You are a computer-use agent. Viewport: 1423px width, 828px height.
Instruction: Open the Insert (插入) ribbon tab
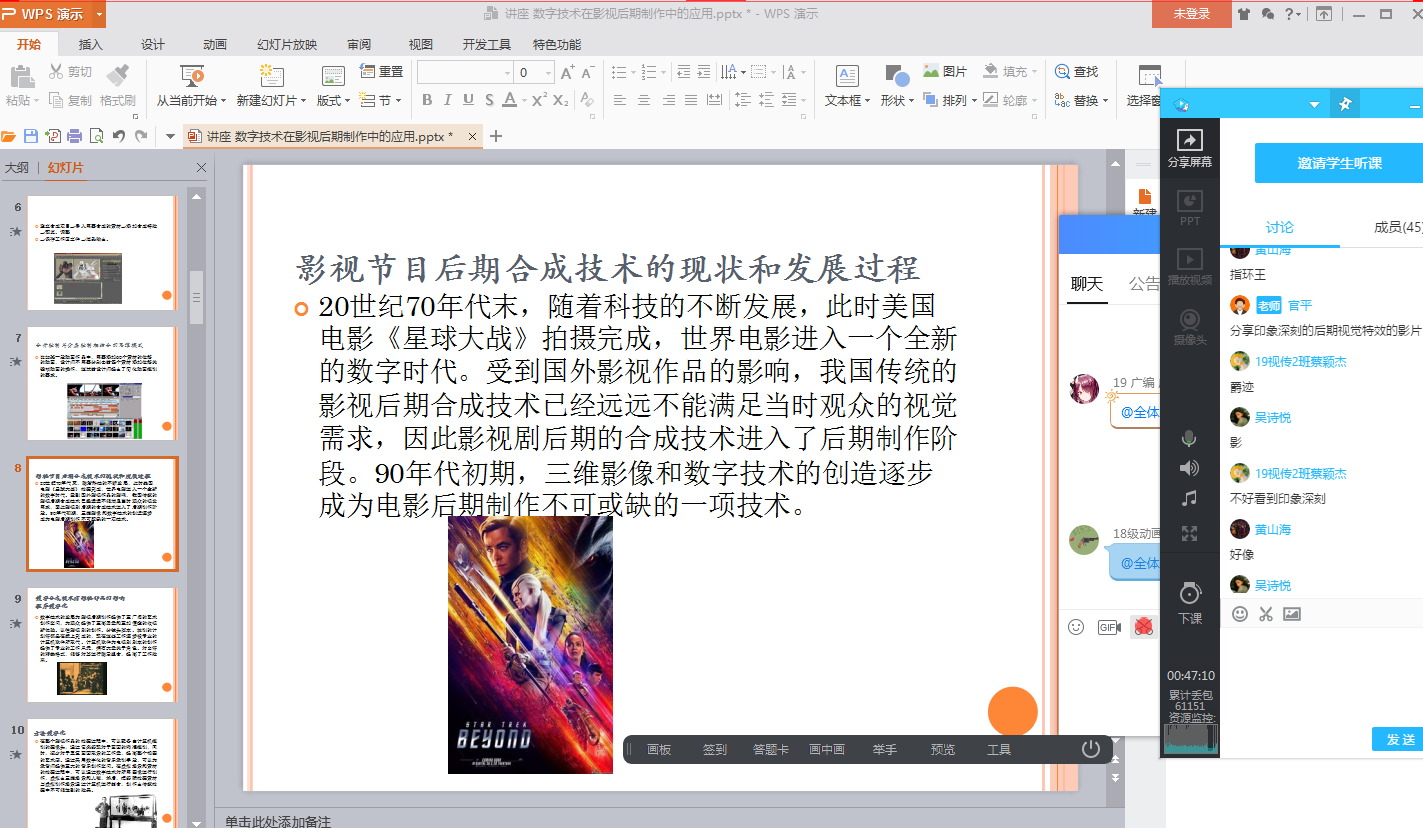pyautogui.click(x=91, y=44)
